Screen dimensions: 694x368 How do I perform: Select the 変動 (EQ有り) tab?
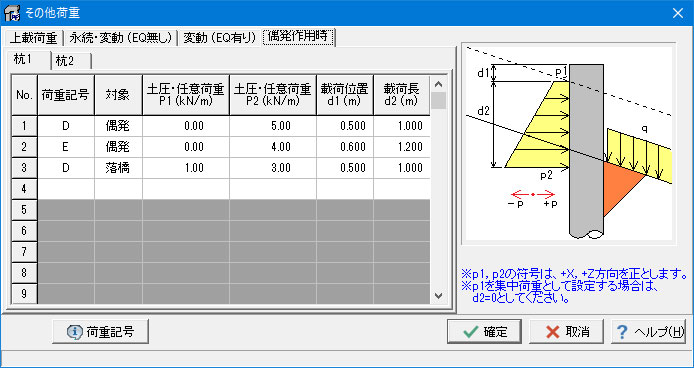[220, 38]
